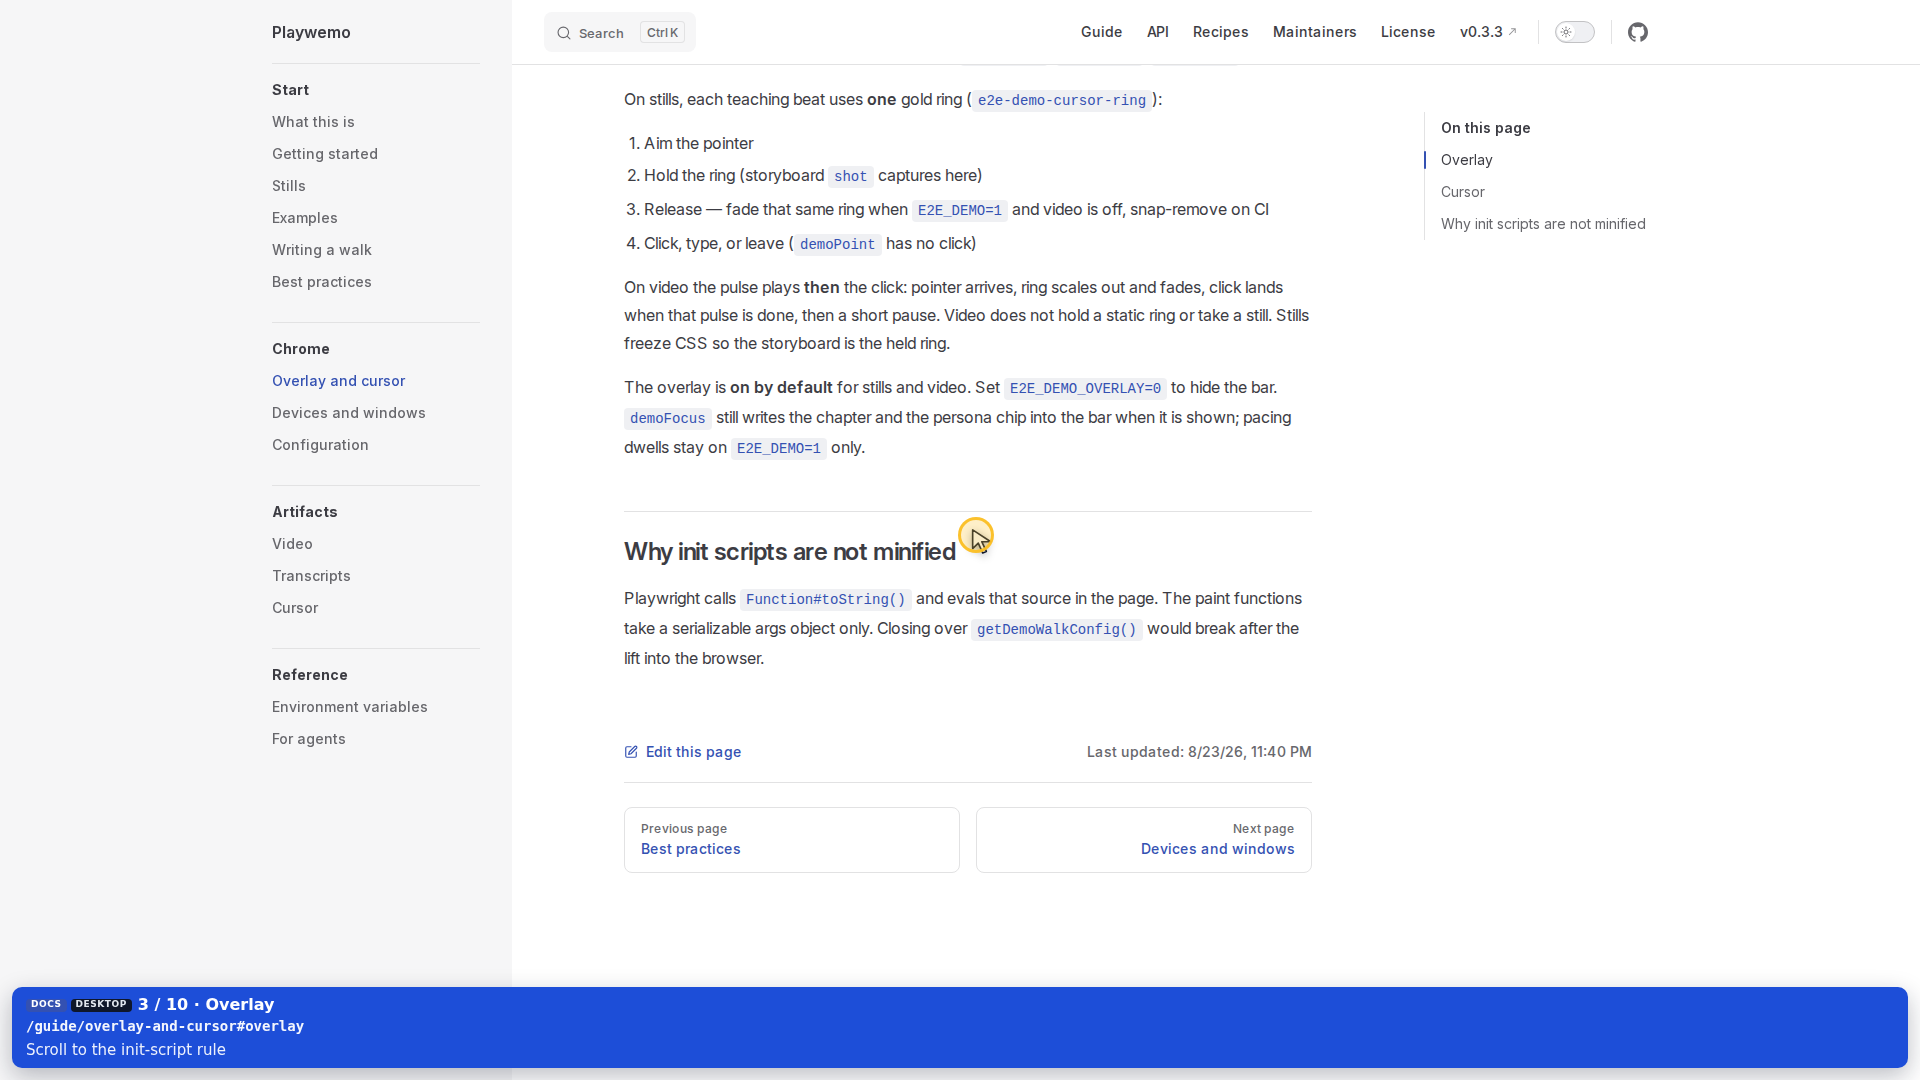The image size is (1920, 1080).
Task: Open the Maintainers nav link
Action: click(1314, 32)
